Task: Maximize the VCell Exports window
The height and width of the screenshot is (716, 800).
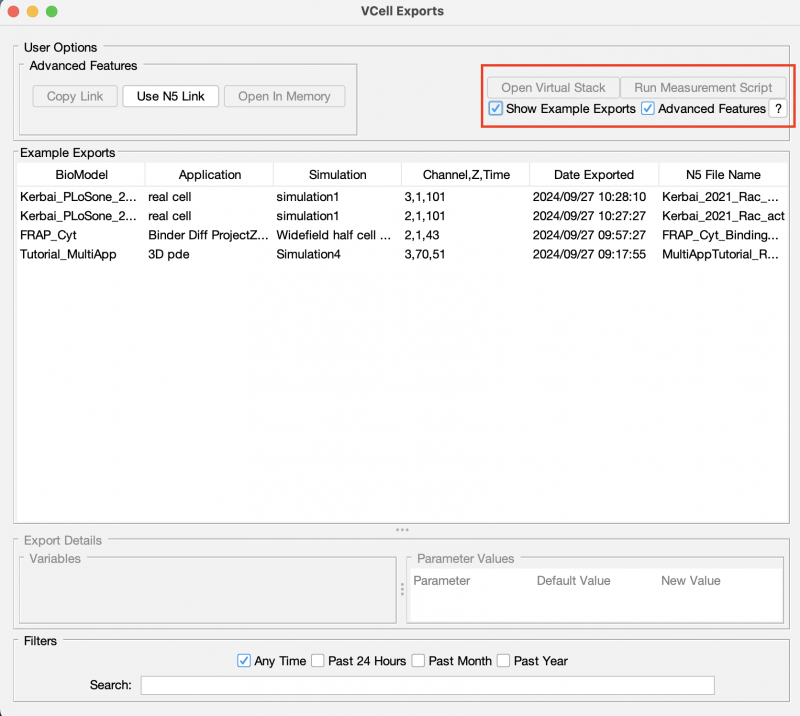Action: tap(52, 11)
